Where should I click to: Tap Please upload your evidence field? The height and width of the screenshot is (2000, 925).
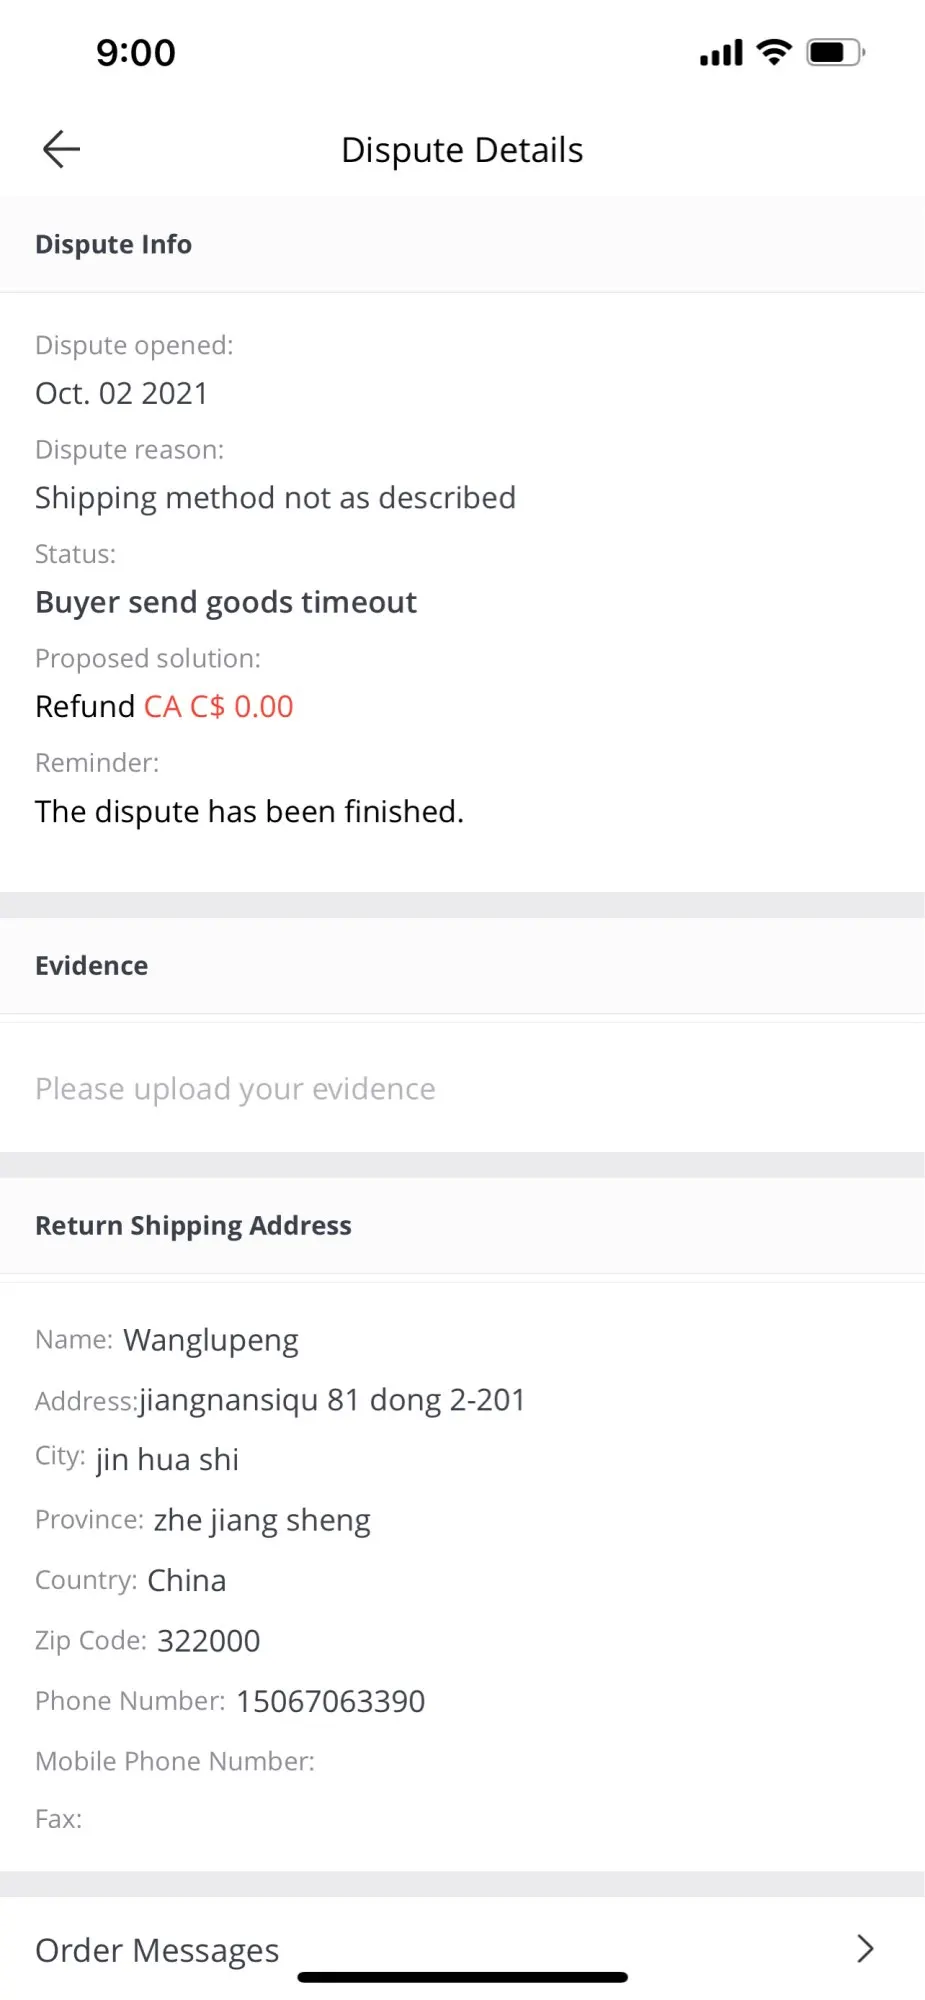[x=235, y=1088]
